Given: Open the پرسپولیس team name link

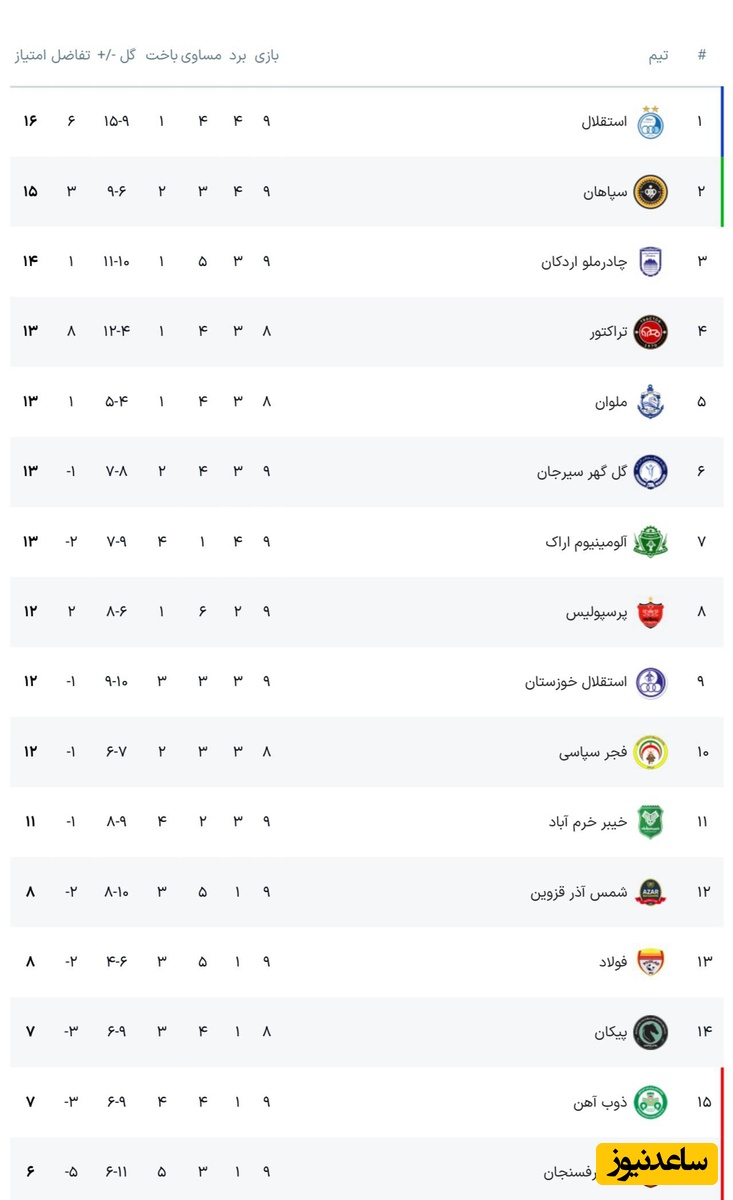Looking at the screenshot, I should point(597,612).
